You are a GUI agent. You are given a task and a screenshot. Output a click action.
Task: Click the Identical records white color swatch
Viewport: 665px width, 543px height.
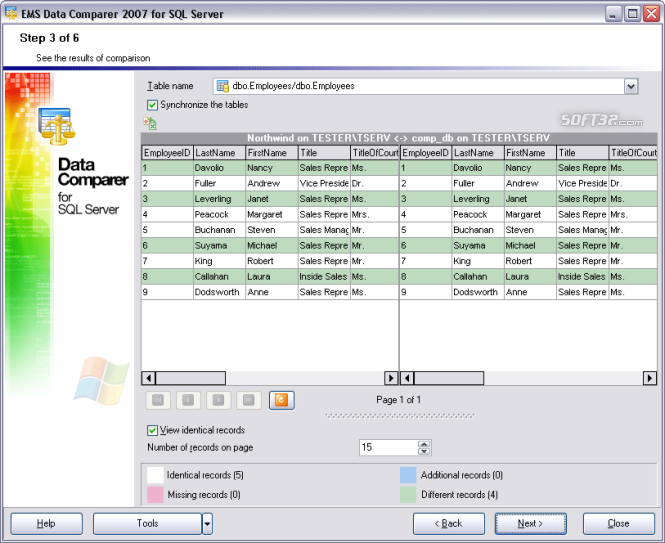click(155, 475)
